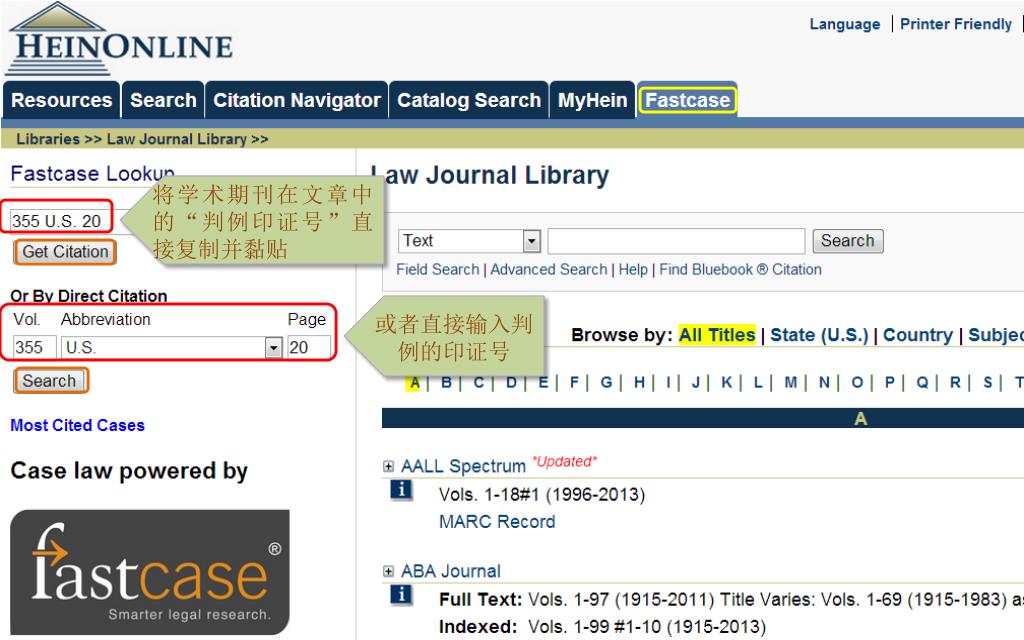Screen dimensions: 1024x640
Task: Click the Field Search link
Action: pos(438,270)
